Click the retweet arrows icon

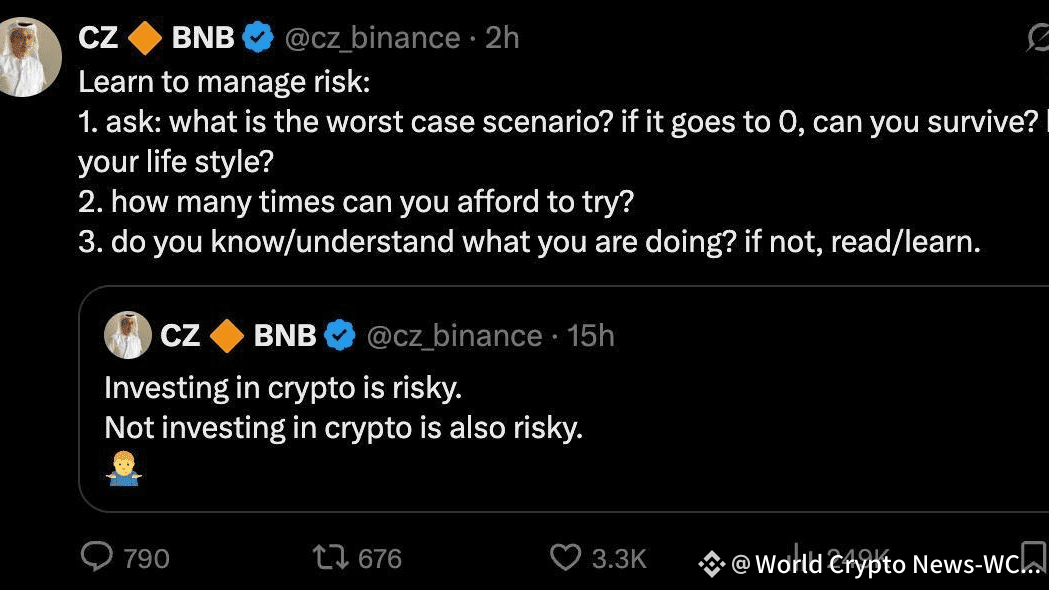pos(329,557)
